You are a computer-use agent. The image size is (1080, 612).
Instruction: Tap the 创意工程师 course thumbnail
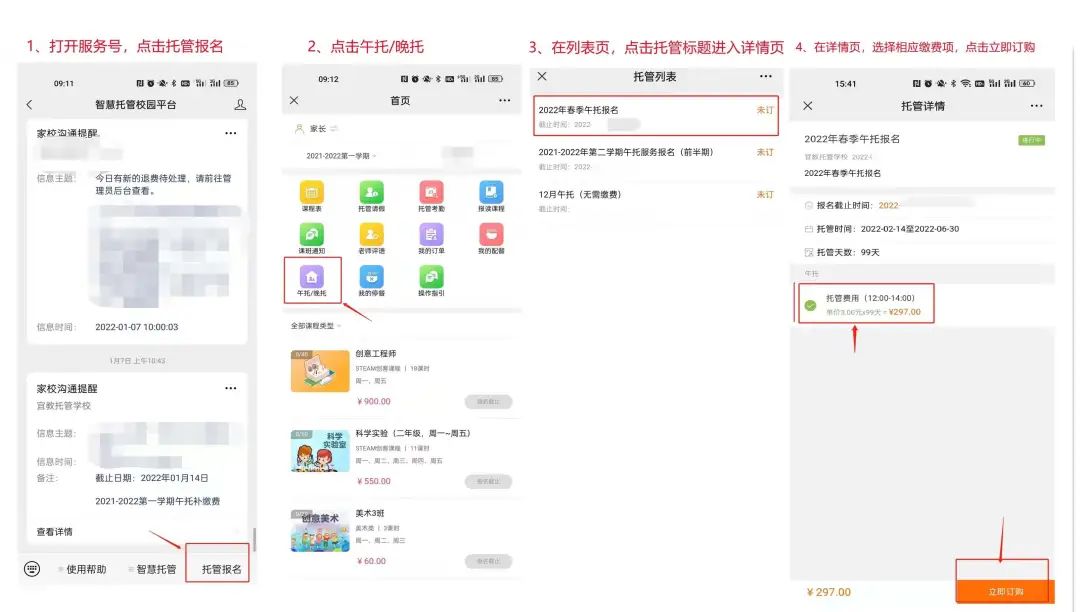pyautogui.click(x=320, y=371)
